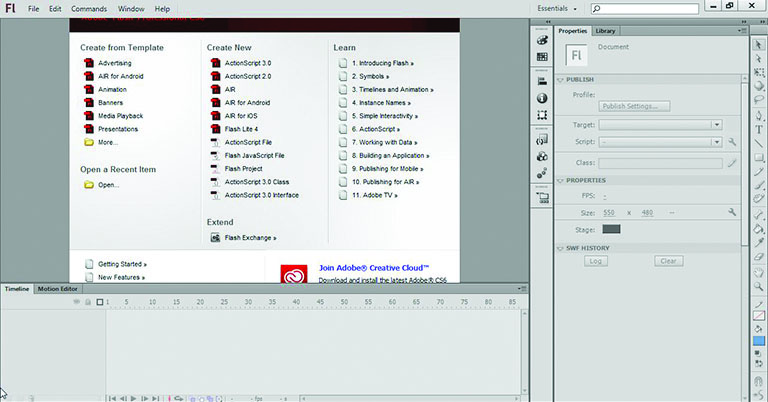
Task: Select the Subselection tool
Action: 759,59
